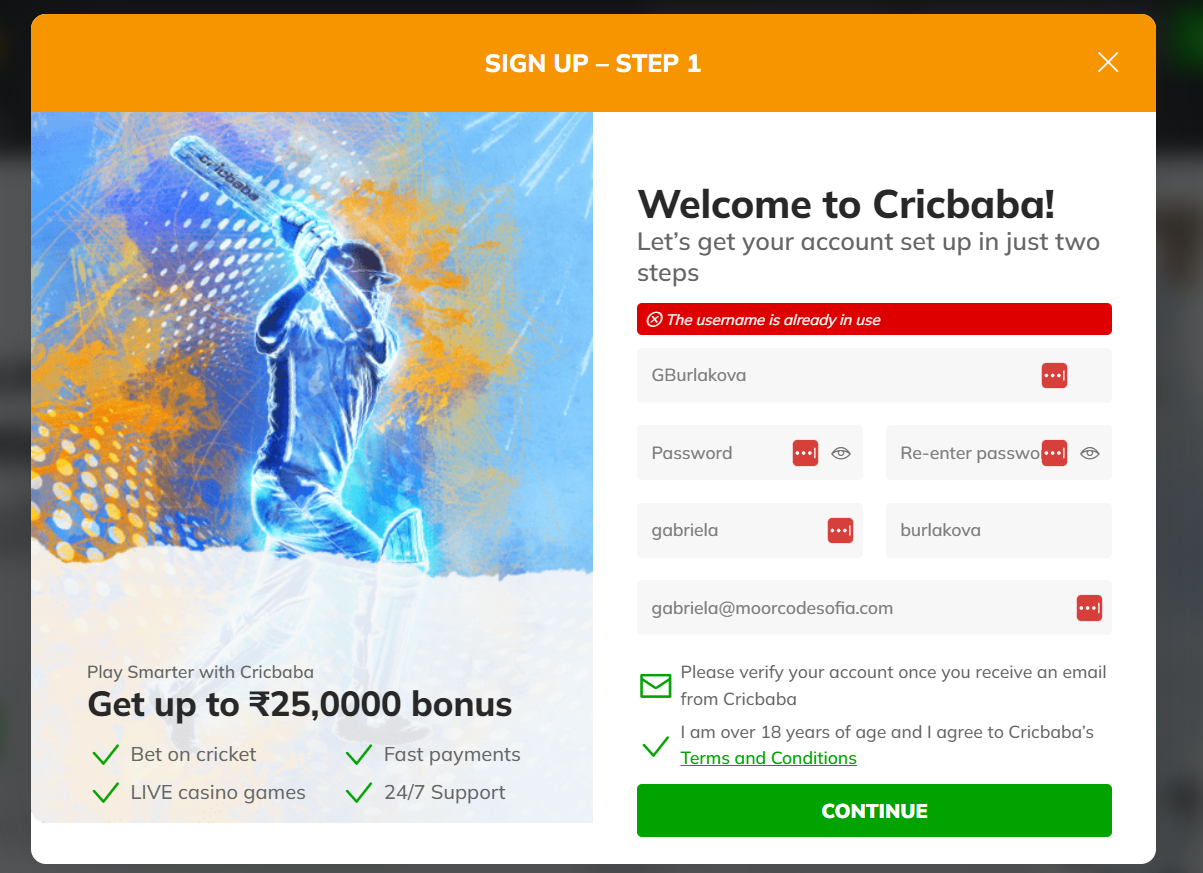Close the sign up dialog

(x=1107, y=63)
